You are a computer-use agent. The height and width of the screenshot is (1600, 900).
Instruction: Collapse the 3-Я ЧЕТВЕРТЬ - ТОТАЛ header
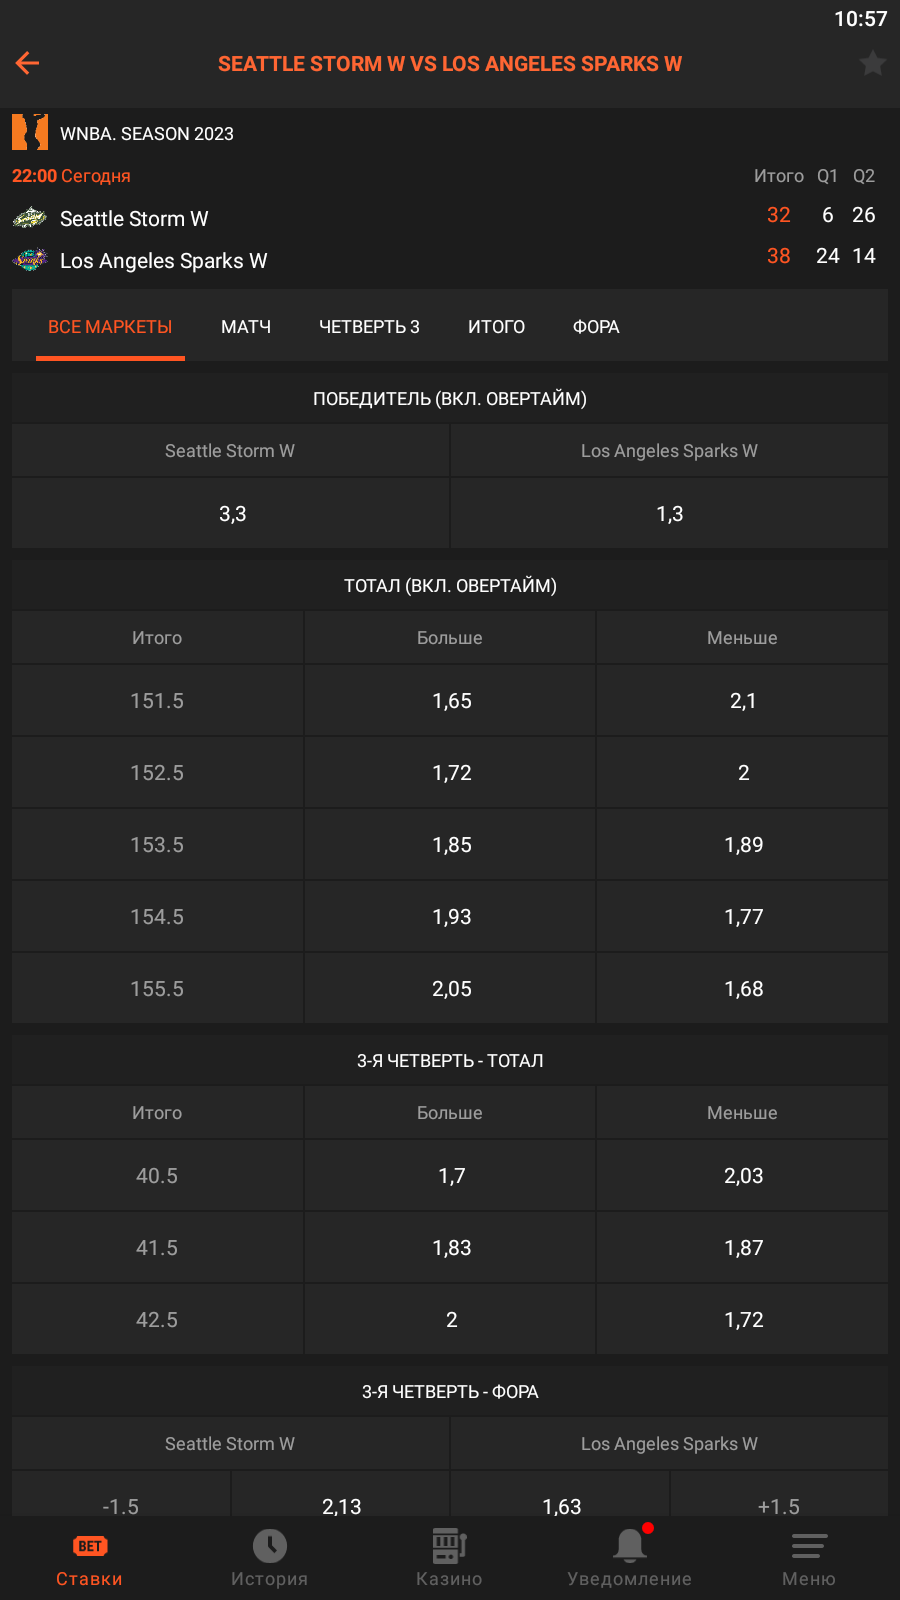click(450, 1061)
